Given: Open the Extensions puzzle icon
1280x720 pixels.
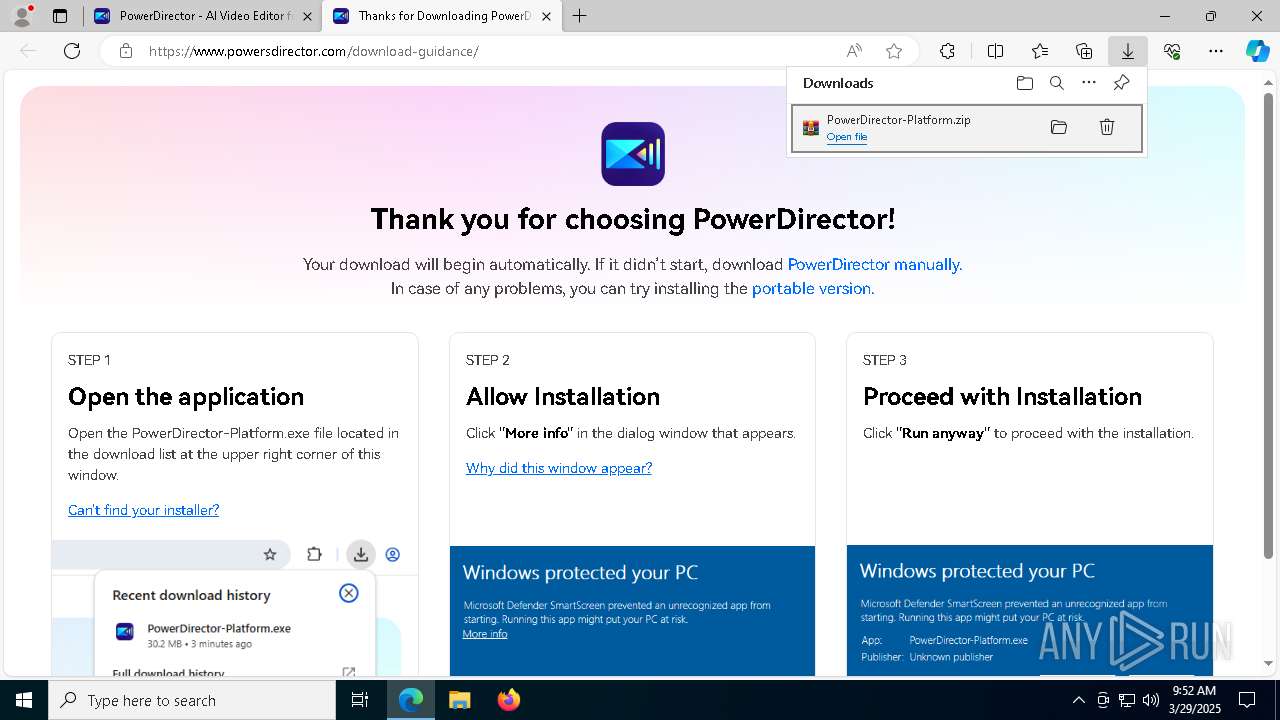Looking at the screenshot, I should pos(947,51).
